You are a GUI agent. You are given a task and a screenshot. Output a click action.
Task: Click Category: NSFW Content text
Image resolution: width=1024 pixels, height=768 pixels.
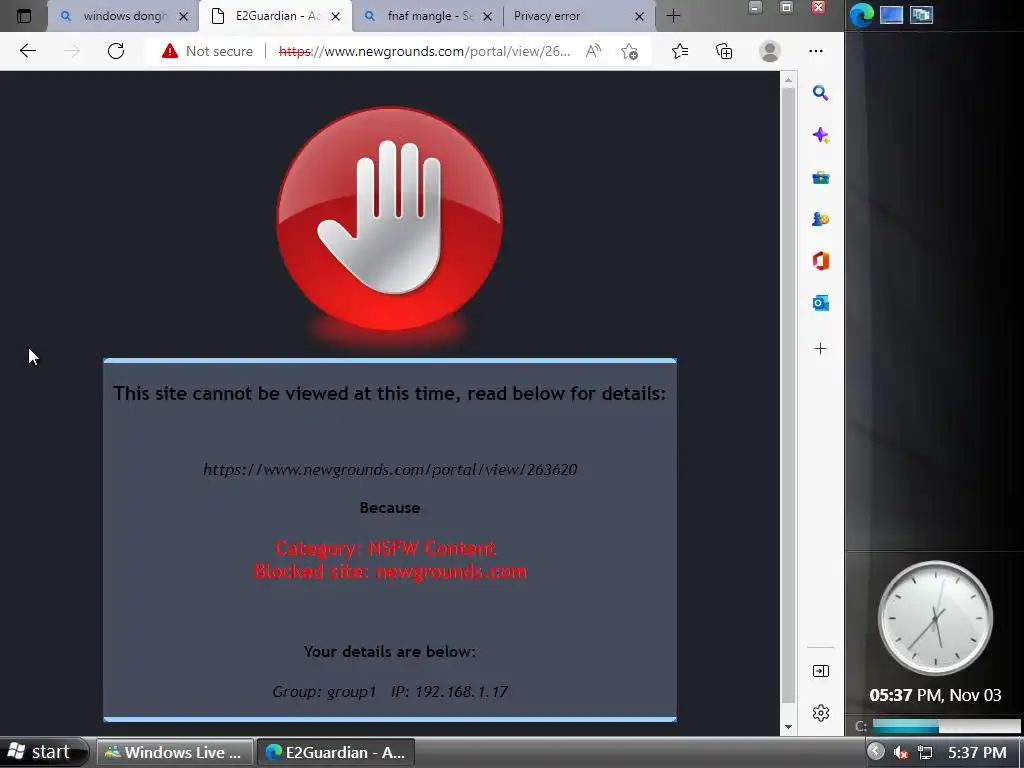point(386,548)
